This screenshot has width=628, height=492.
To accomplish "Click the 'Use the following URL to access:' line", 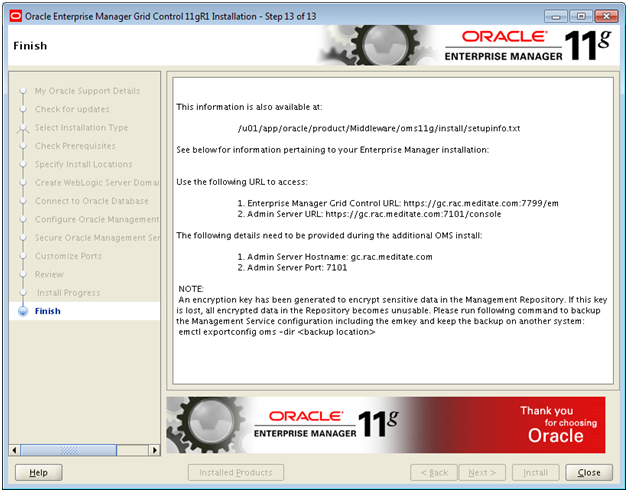I will coord(242,182).
